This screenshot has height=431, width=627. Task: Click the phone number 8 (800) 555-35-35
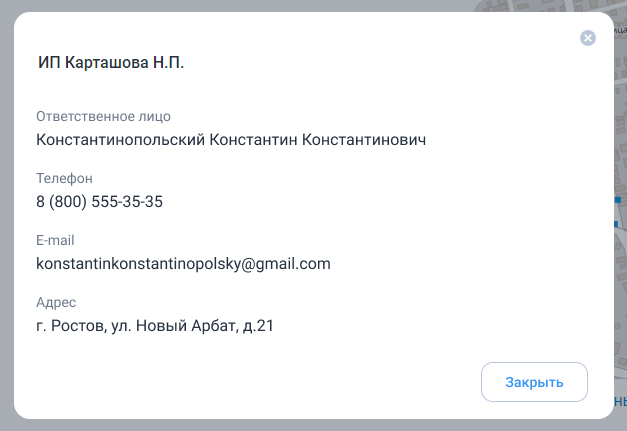coord(99,202)
